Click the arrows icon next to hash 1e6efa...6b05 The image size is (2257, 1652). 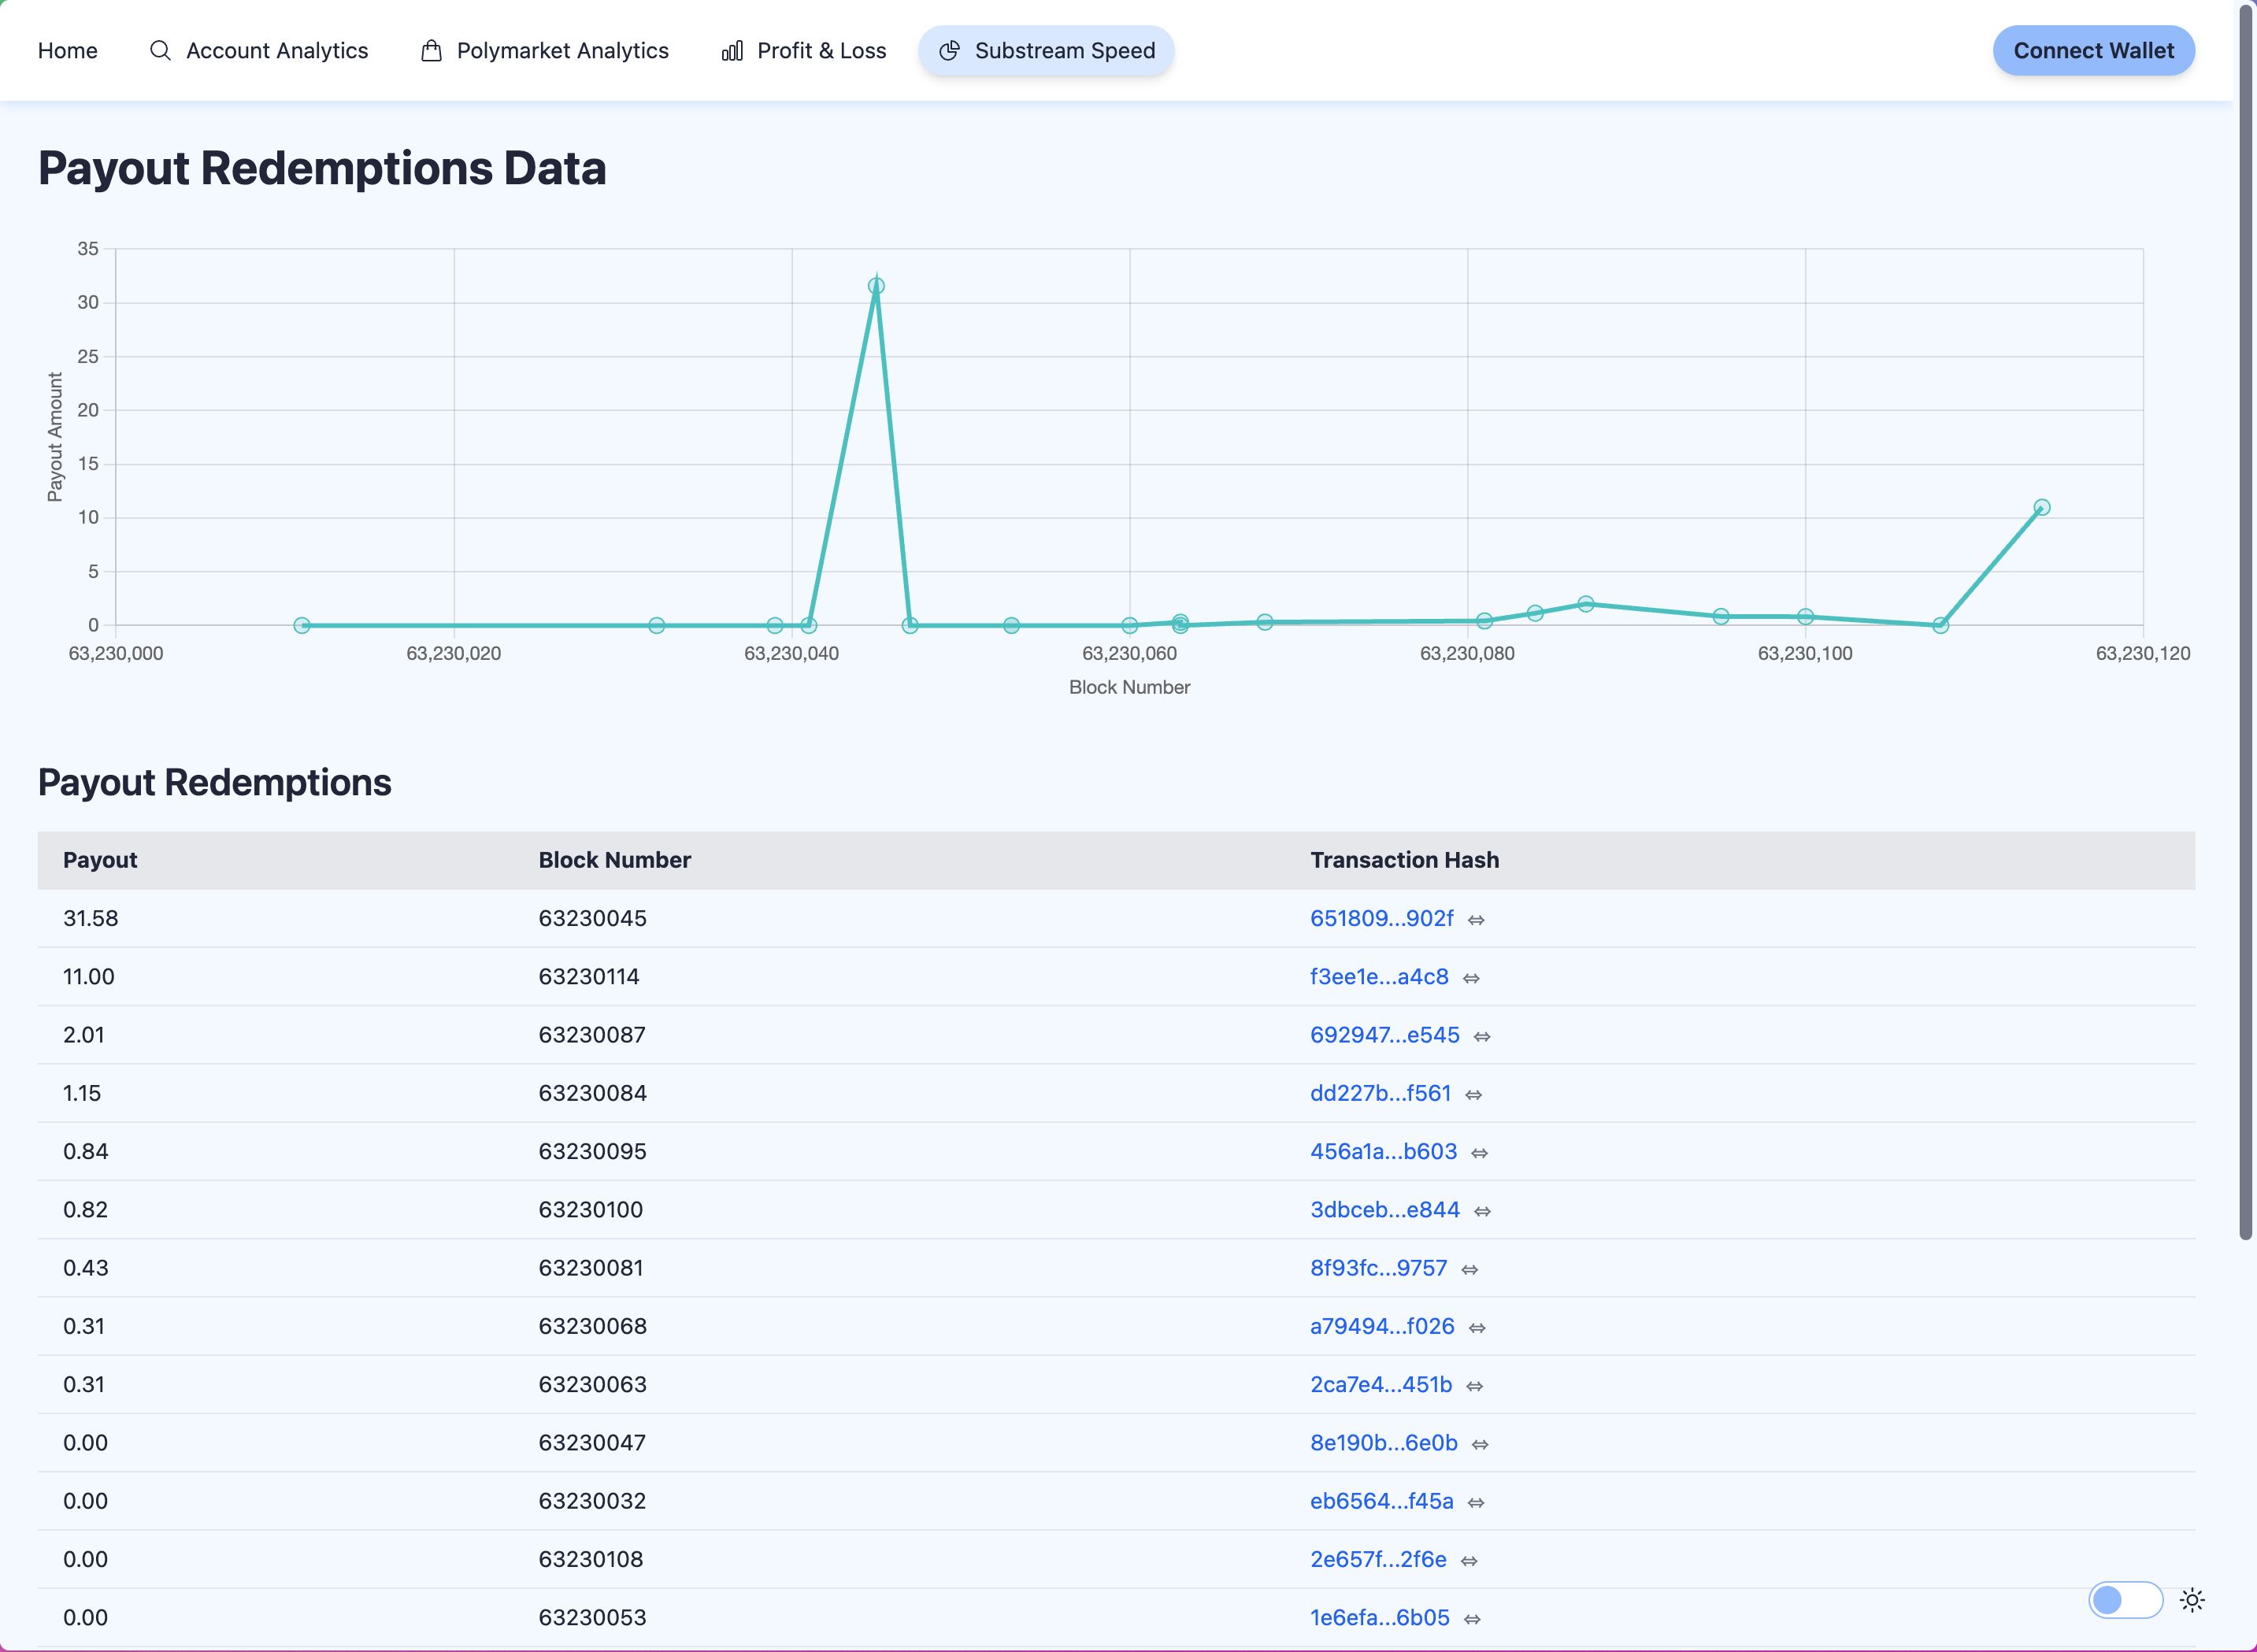(x=1472, y=1619)
